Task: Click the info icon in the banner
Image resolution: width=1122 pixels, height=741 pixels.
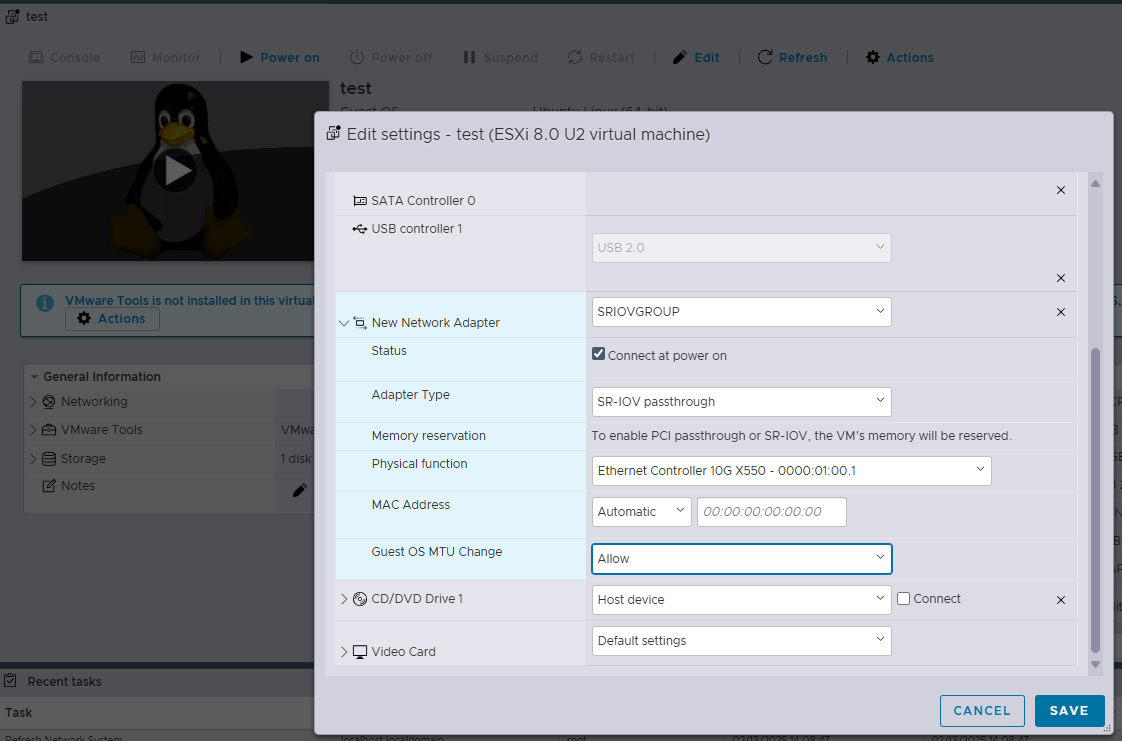Action: (x=45, y=303)
